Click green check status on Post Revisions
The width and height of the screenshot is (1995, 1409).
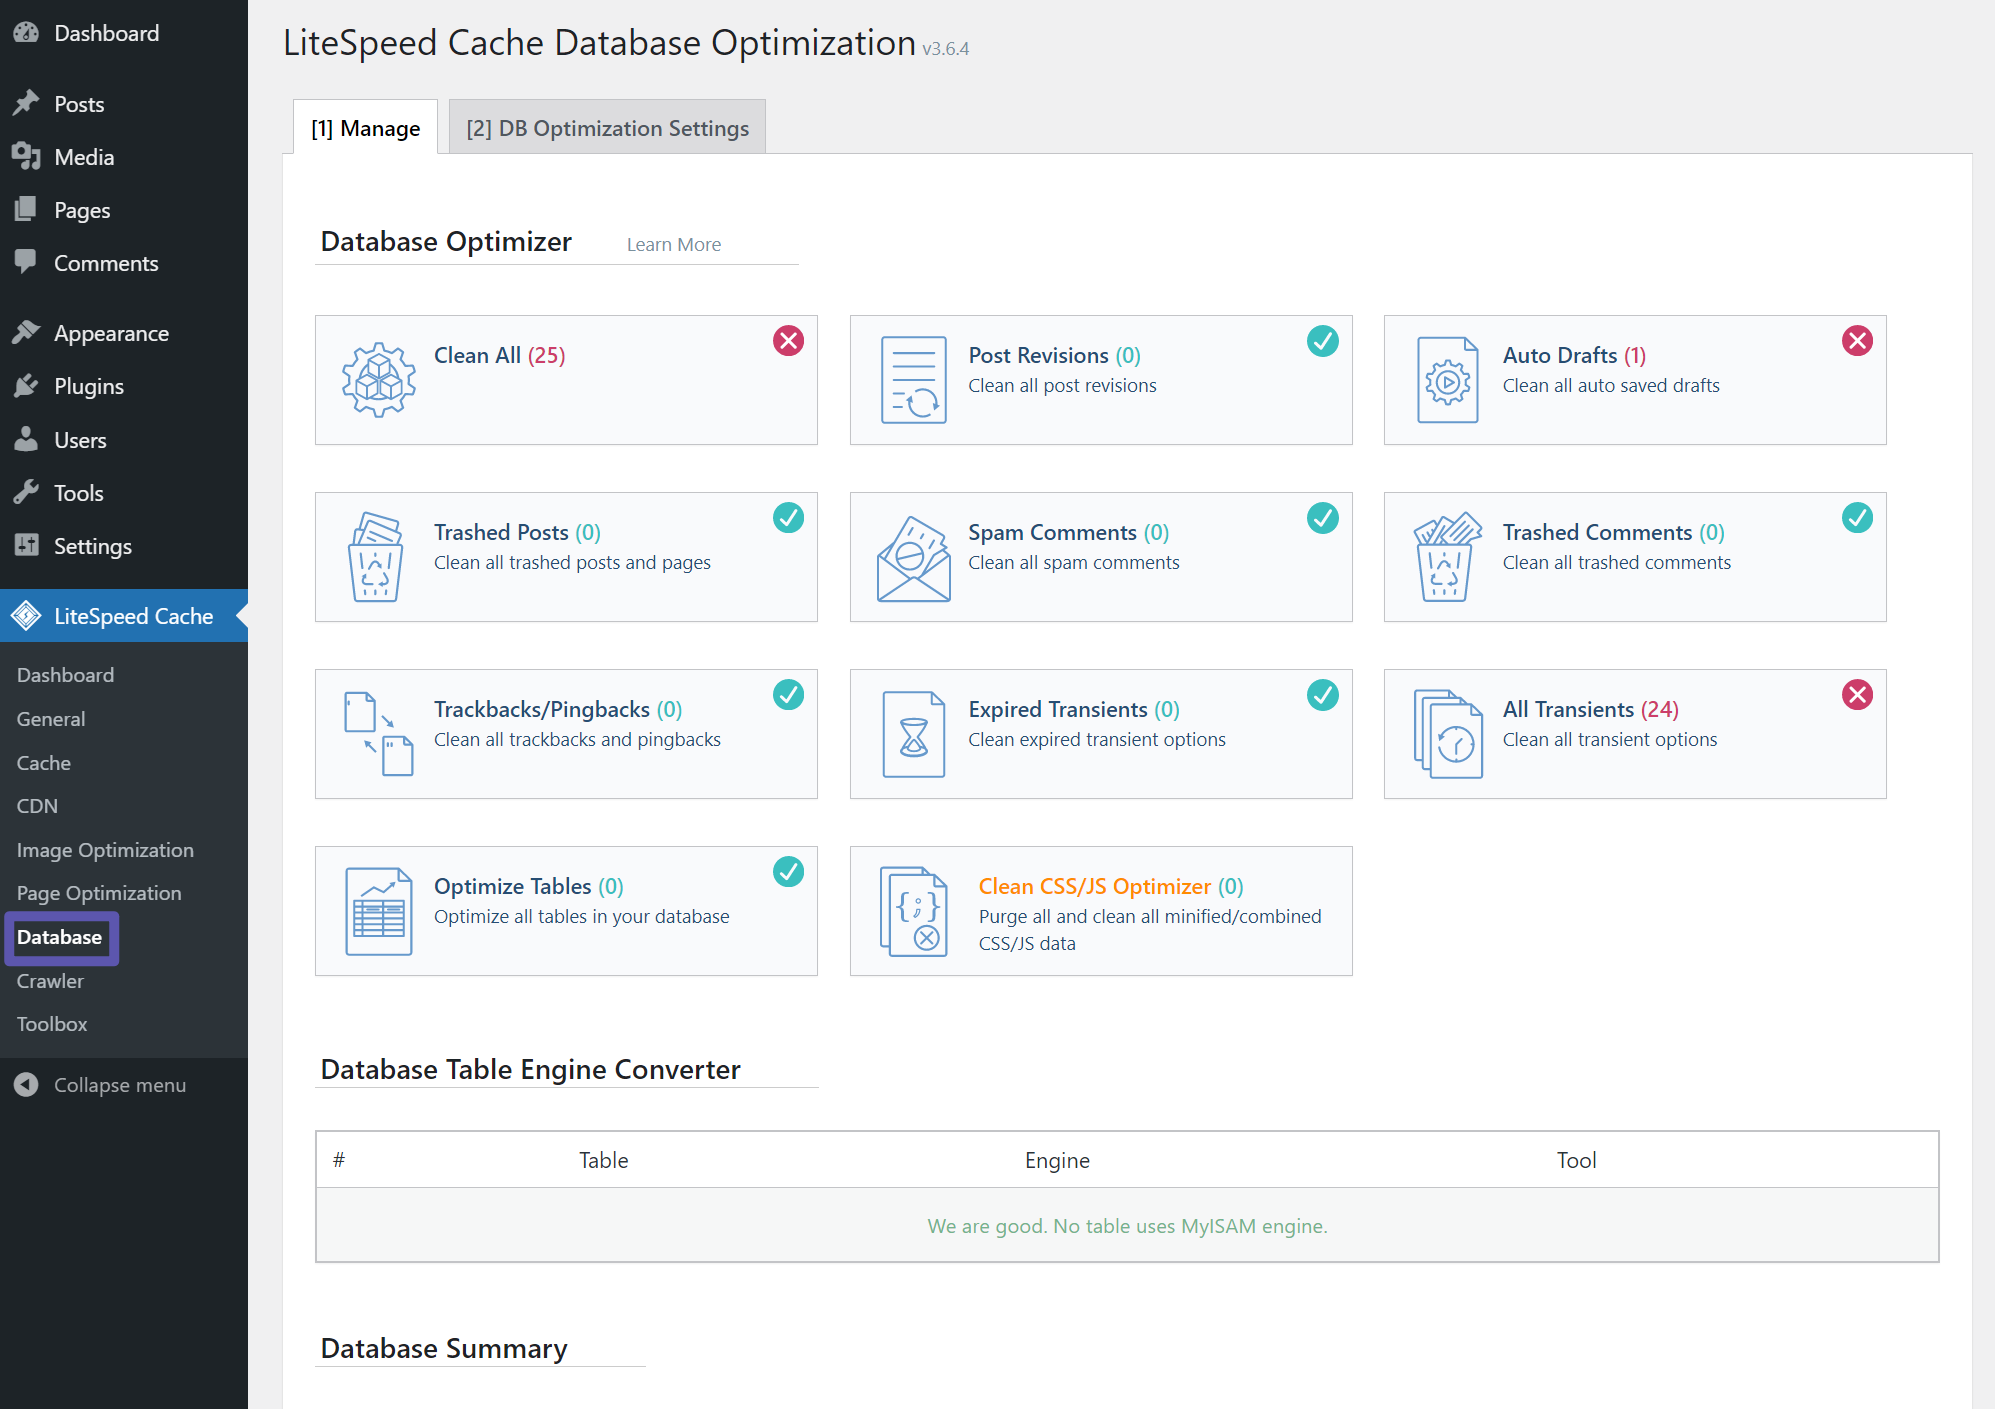point(1323,341)
